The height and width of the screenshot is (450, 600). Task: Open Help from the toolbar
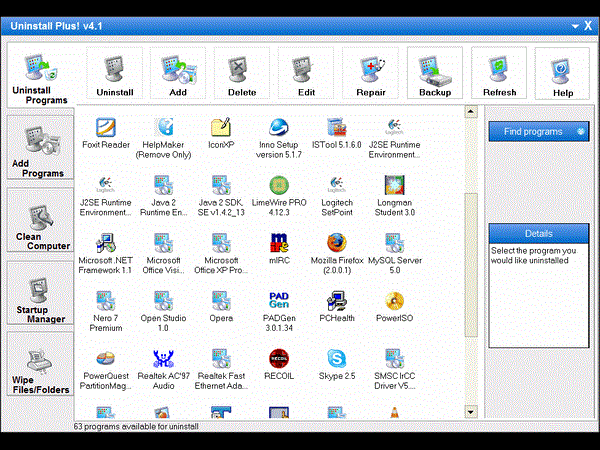(563, 75)
